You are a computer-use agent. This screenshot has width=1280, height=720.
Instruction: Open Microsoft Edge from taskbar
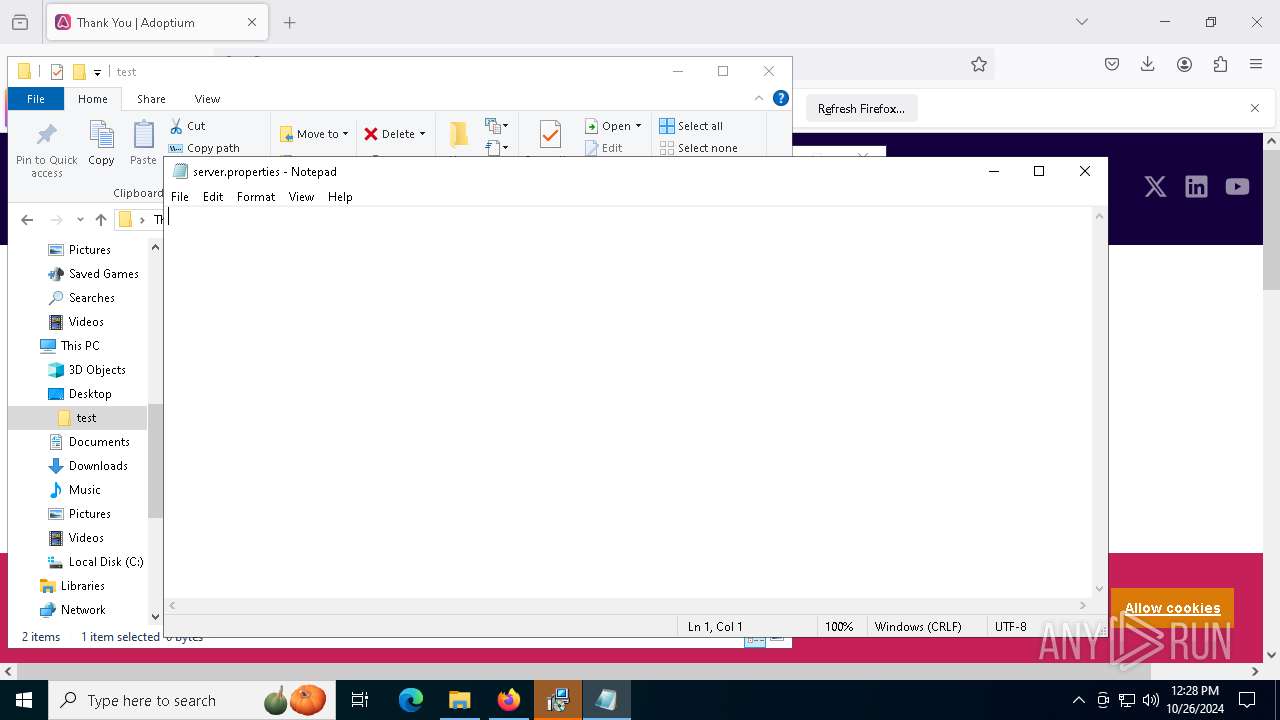pos(411,700)
